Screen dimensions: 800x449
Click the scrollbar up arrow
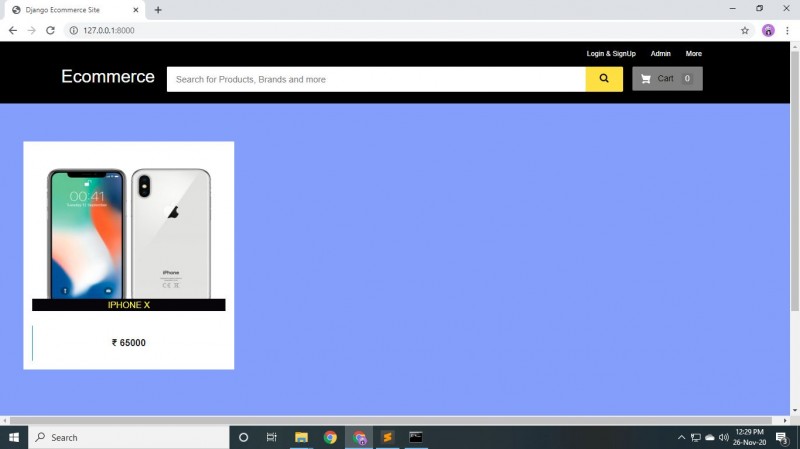[x=795, y=46]
